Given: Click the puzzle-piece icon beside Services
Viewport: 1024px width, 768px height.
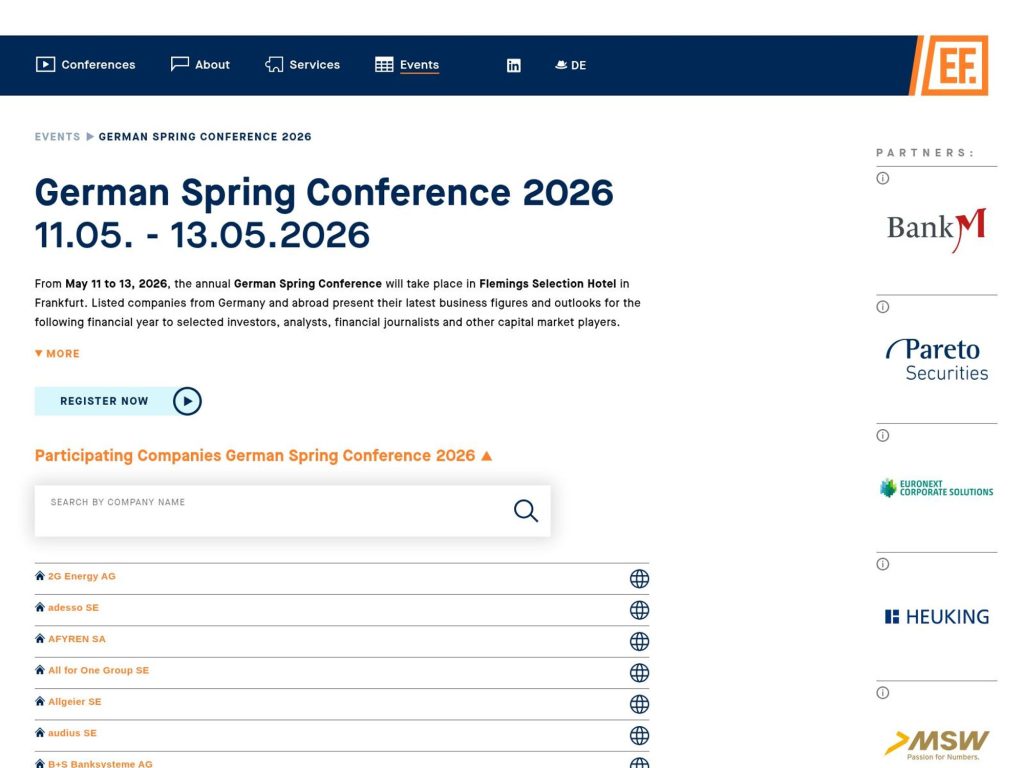Looking at the screenshot, I should [273, 64].
